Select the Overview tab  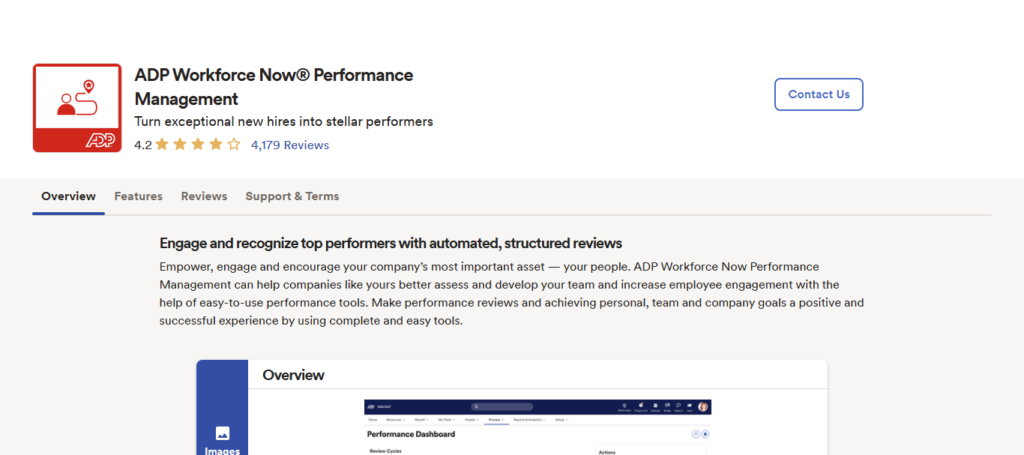pos(69,196)
